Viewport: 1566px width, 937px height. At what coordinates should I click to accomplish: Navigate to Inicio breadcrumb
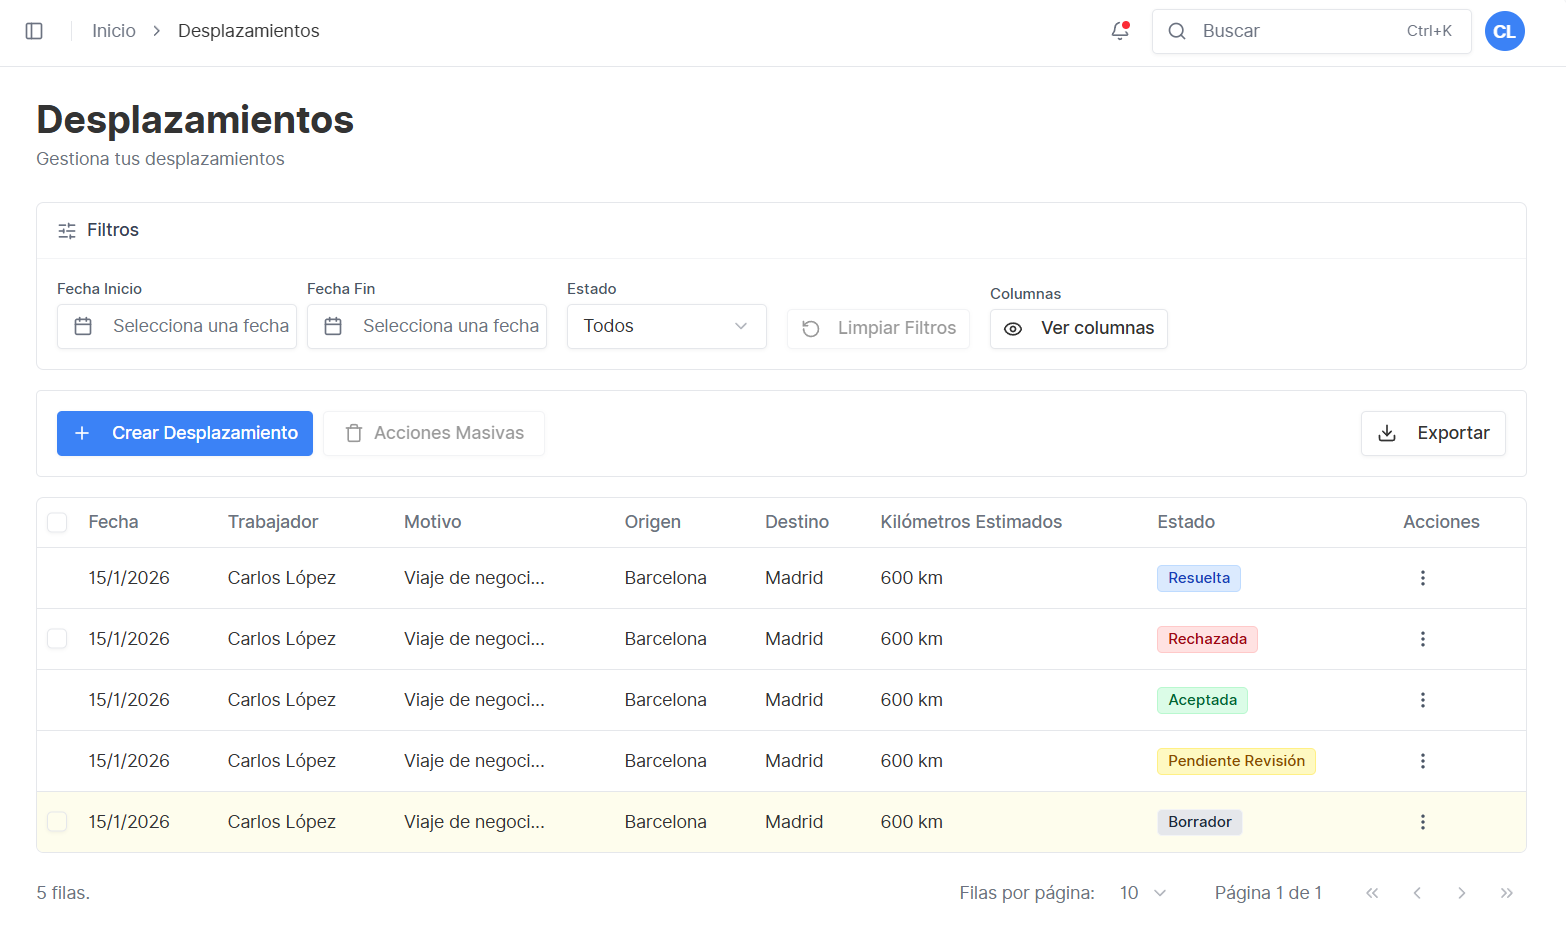point(114,31)
